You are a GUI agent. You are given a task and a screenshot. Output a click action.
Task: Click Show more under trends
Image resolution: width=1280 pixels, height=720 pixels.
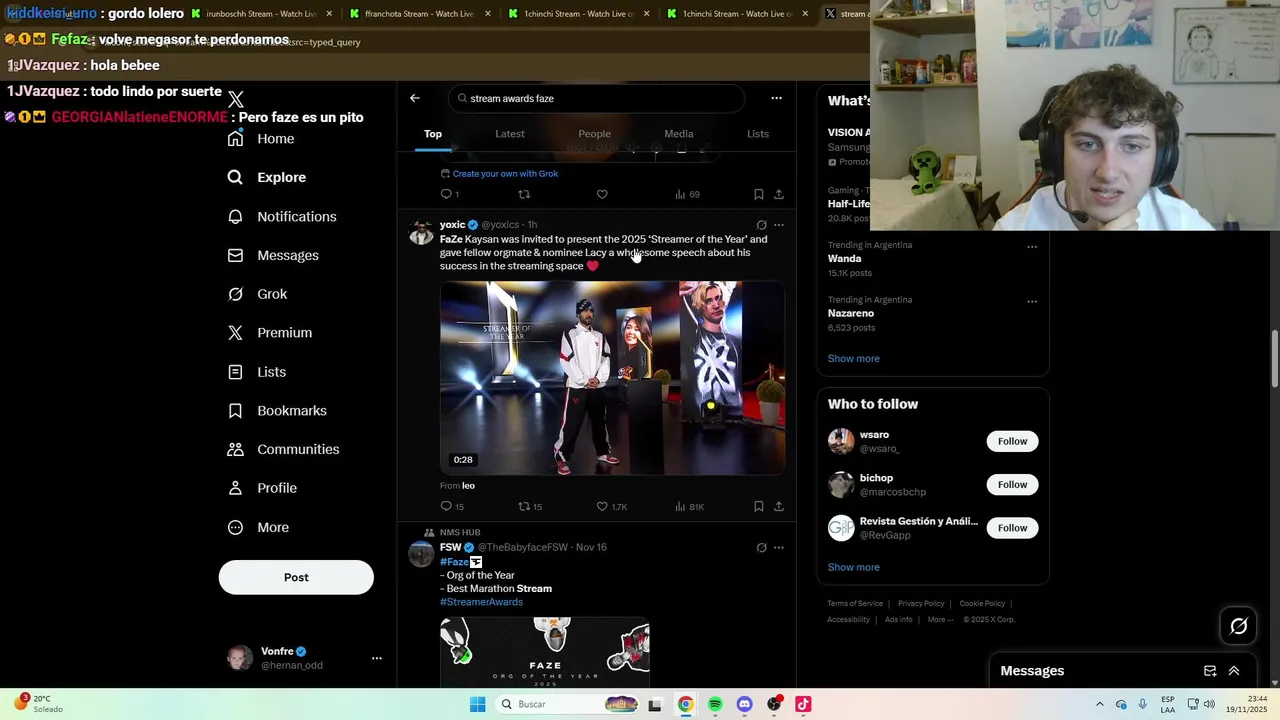tap(853, 359)
